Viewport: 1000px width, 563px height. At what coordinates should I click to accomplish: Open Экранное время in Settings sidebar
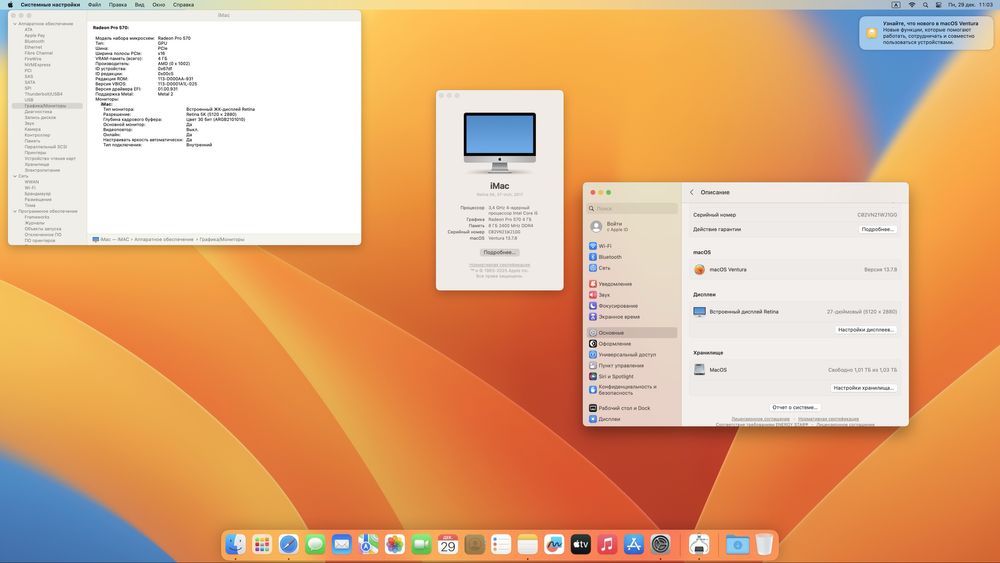[x=632, y=316]
